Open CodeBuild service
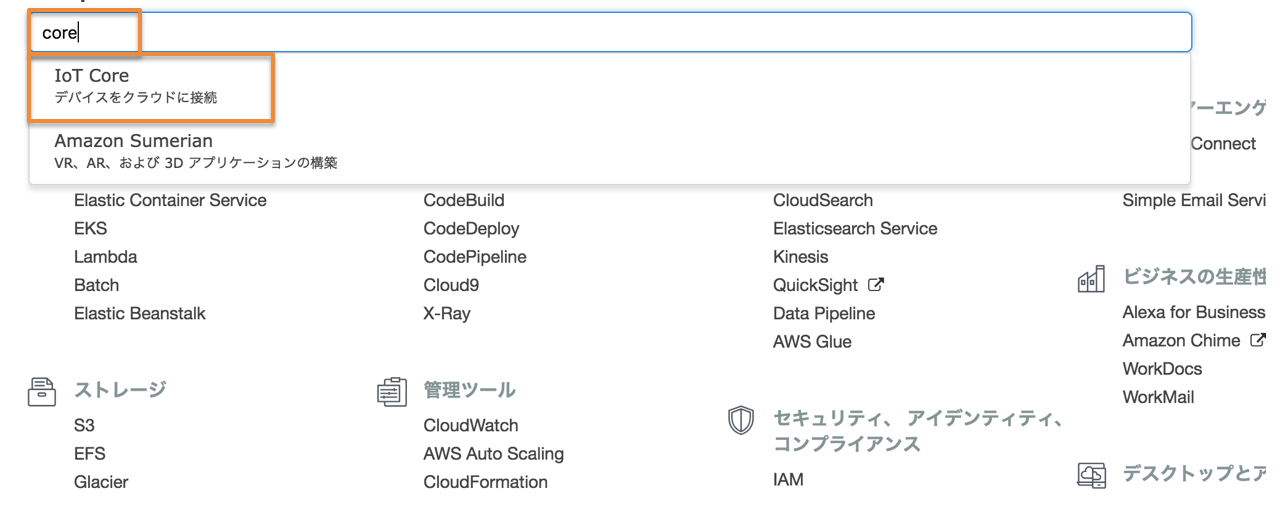1287x510 pixels. (464, 200)
